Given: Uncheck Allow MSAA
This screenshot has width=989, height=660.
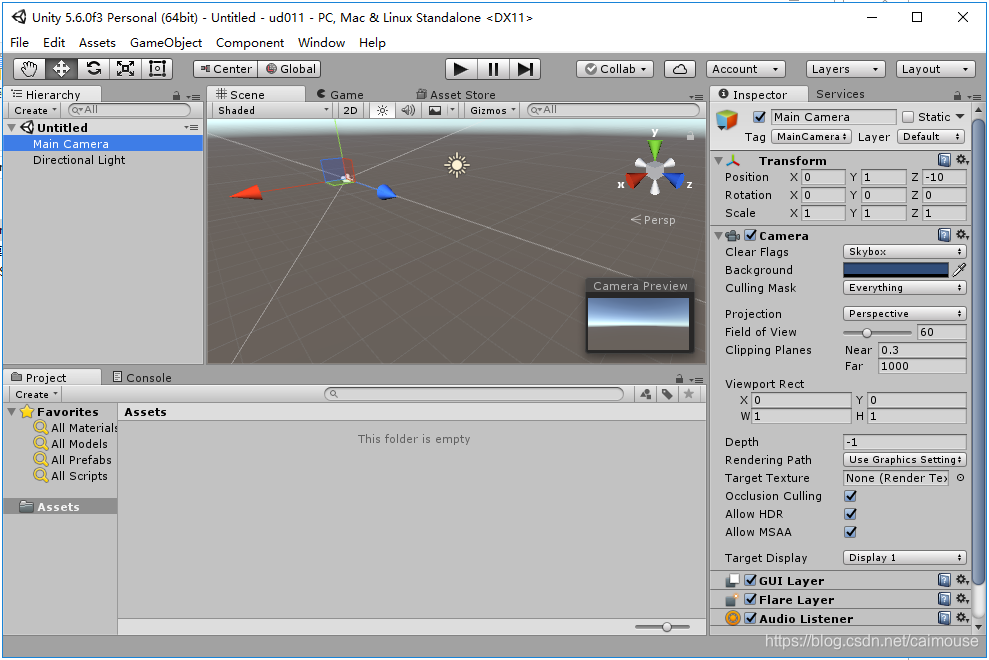Looking at the screenshot, I should 850,533.
